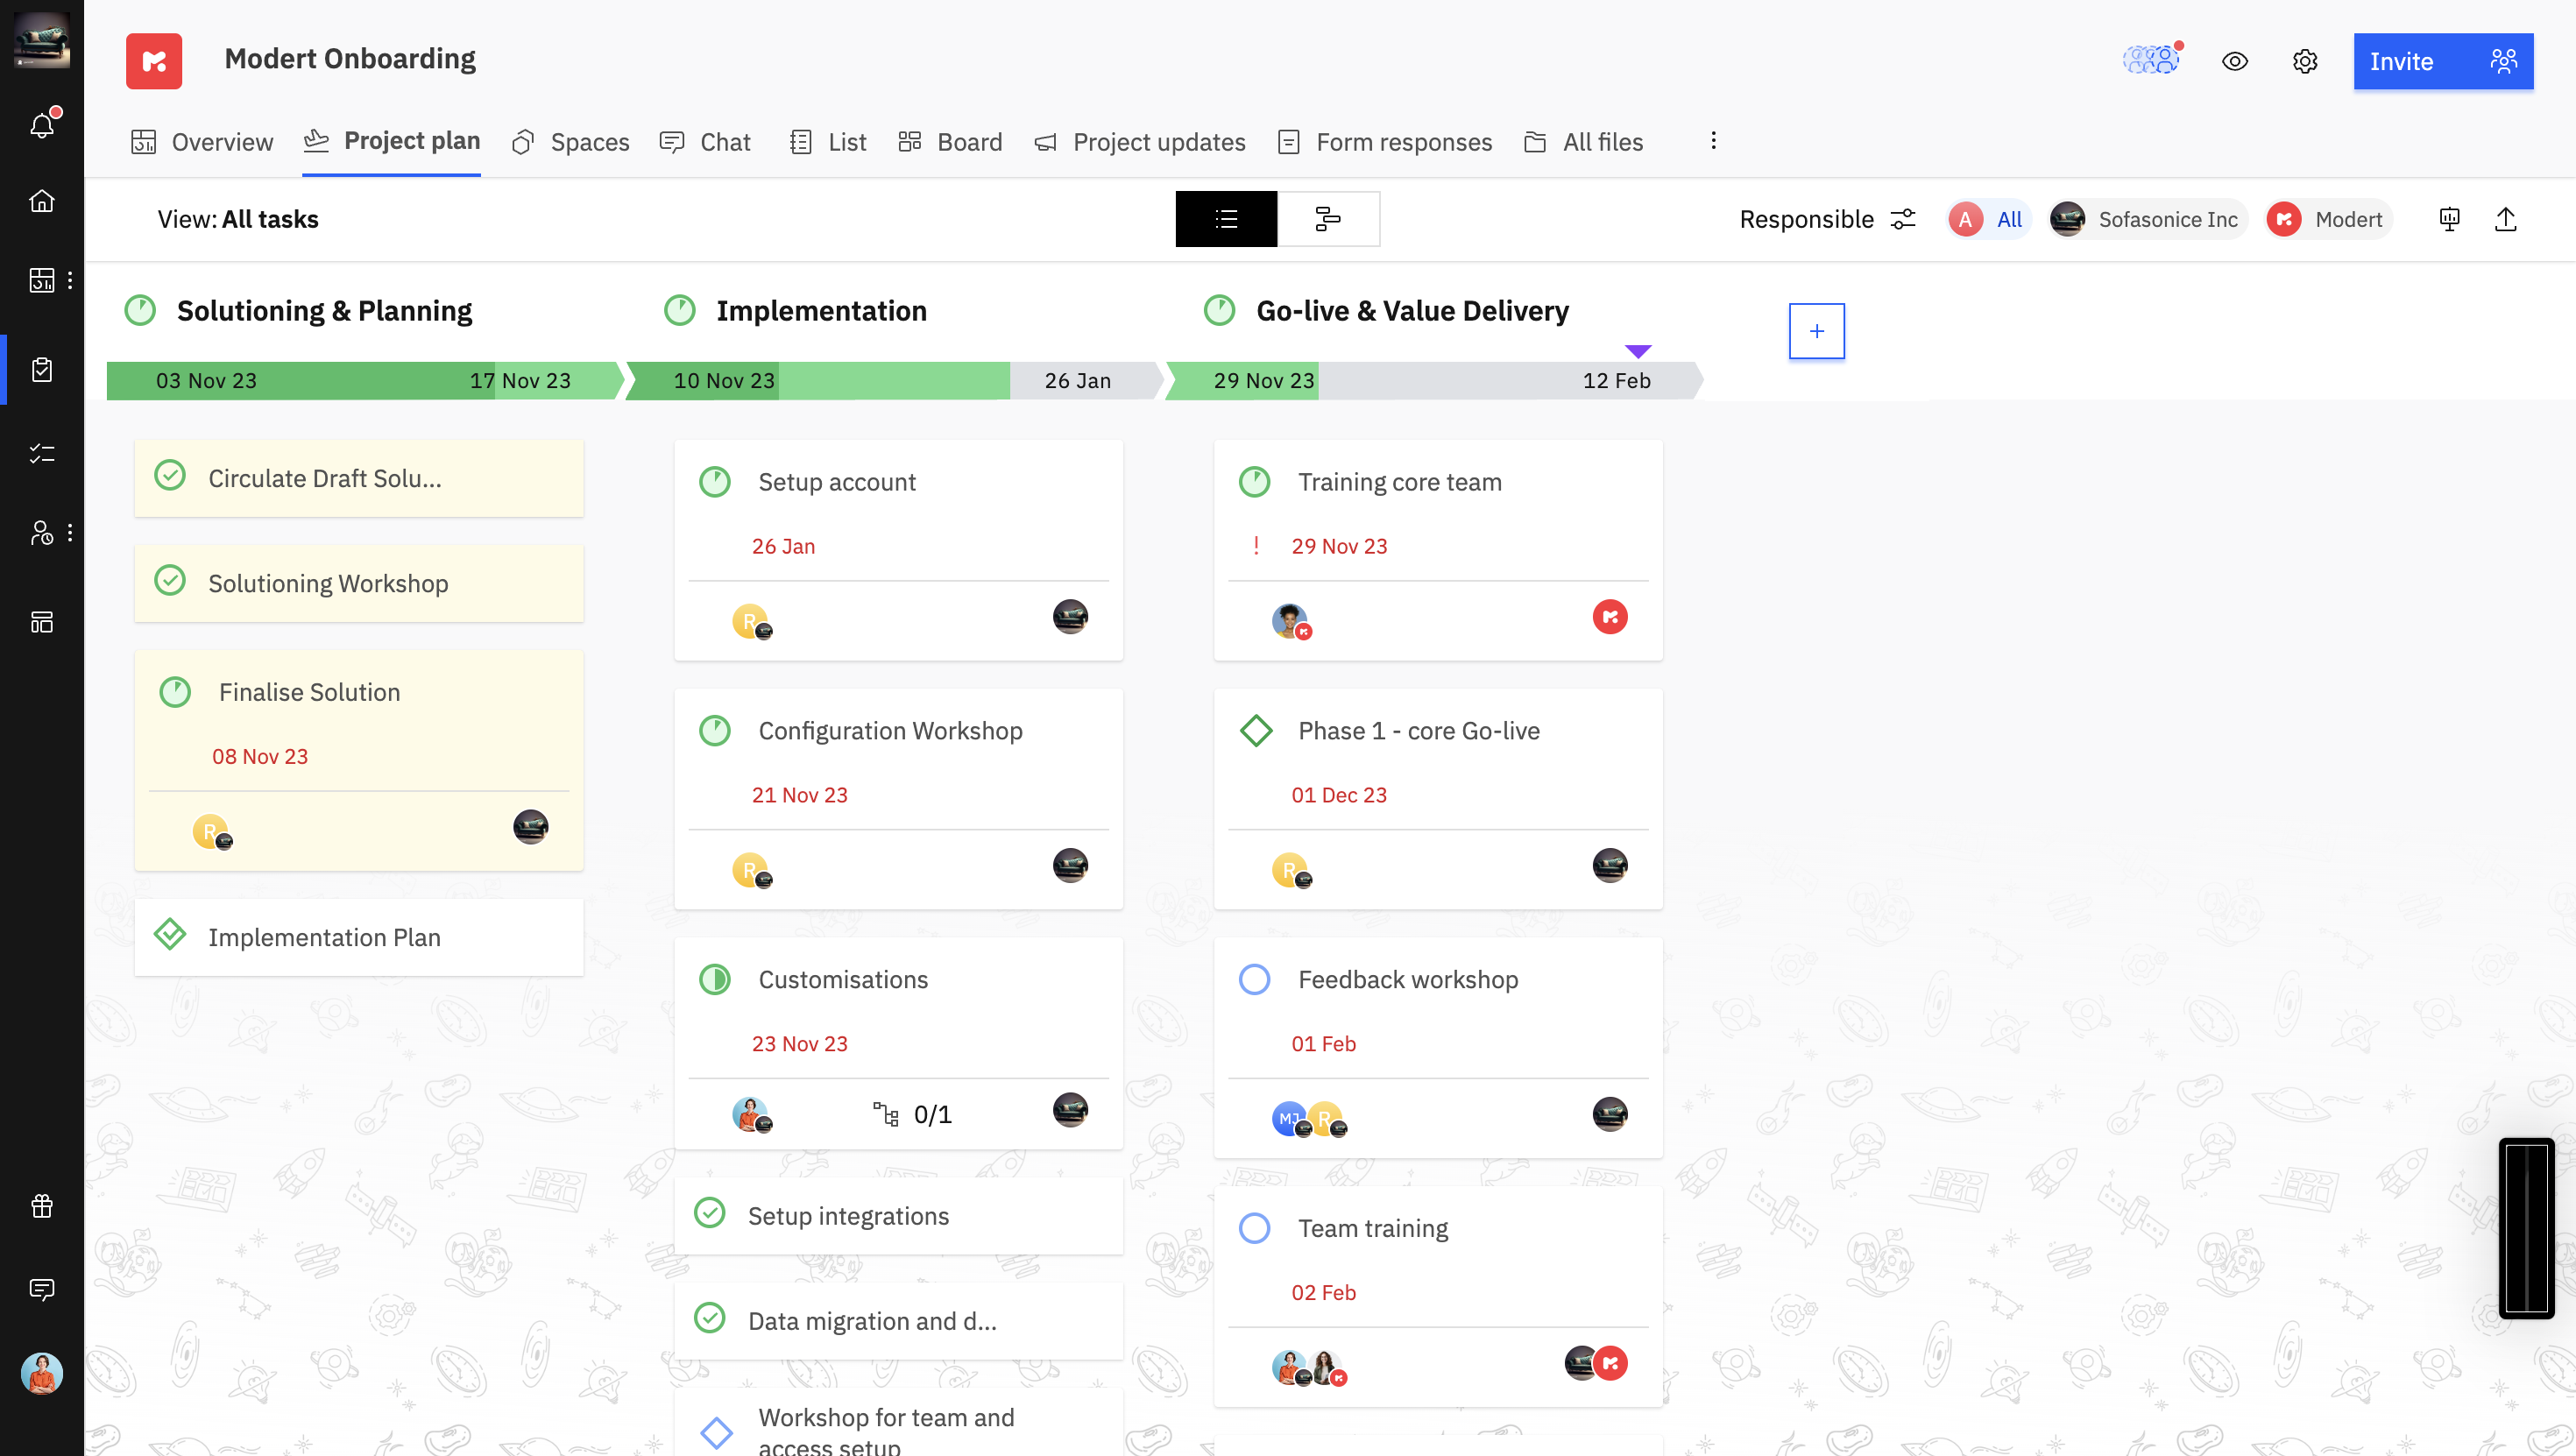Toggle Team training task status circle
Screen dimensions: 2576x1456
pyautogui.click(x=1254, y=1228)
